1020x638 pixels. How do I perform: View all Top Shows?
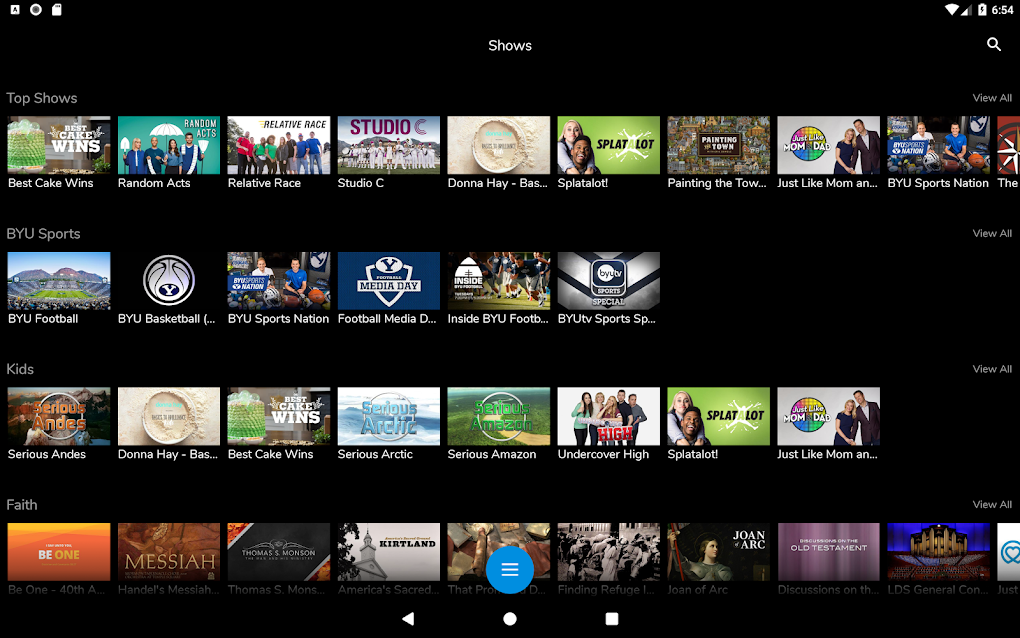[x=992, y=98]
